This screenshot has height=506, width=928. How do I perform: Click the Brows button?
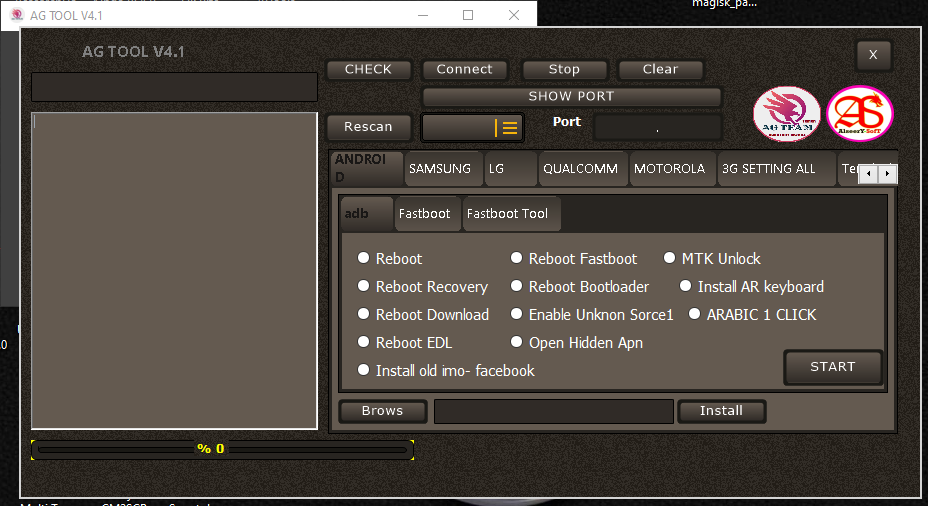point(383,411)
